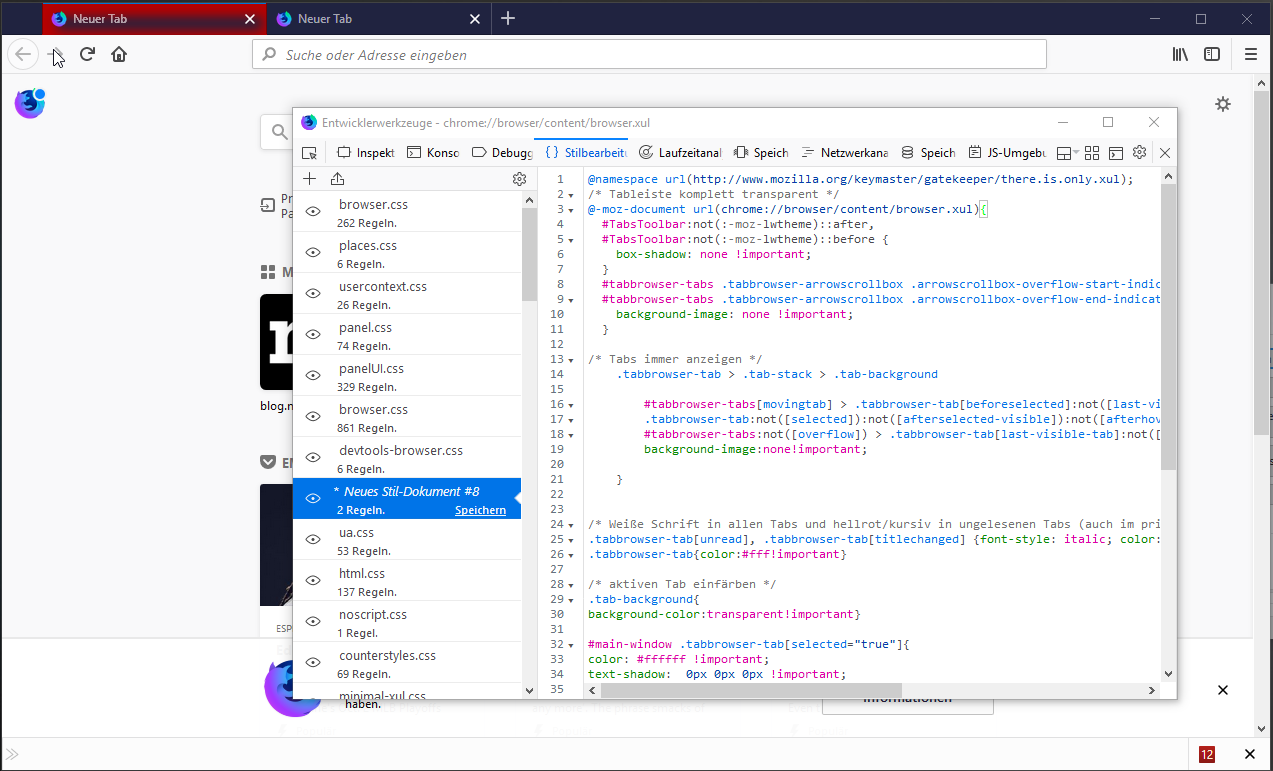Hide the panelUI.css stylesheet via eye icon

click(x=313, y=376)
